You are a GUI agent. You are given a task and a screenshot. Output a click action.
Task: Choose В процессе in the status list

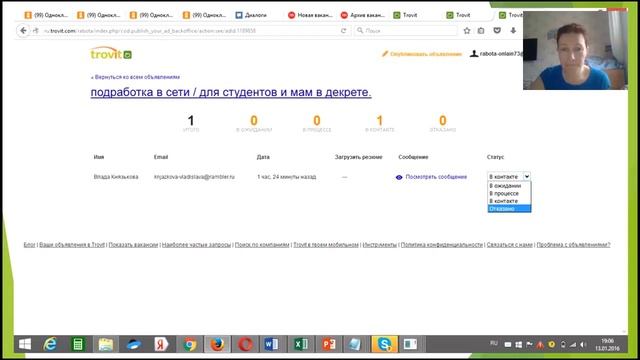[x=509, y=193]
